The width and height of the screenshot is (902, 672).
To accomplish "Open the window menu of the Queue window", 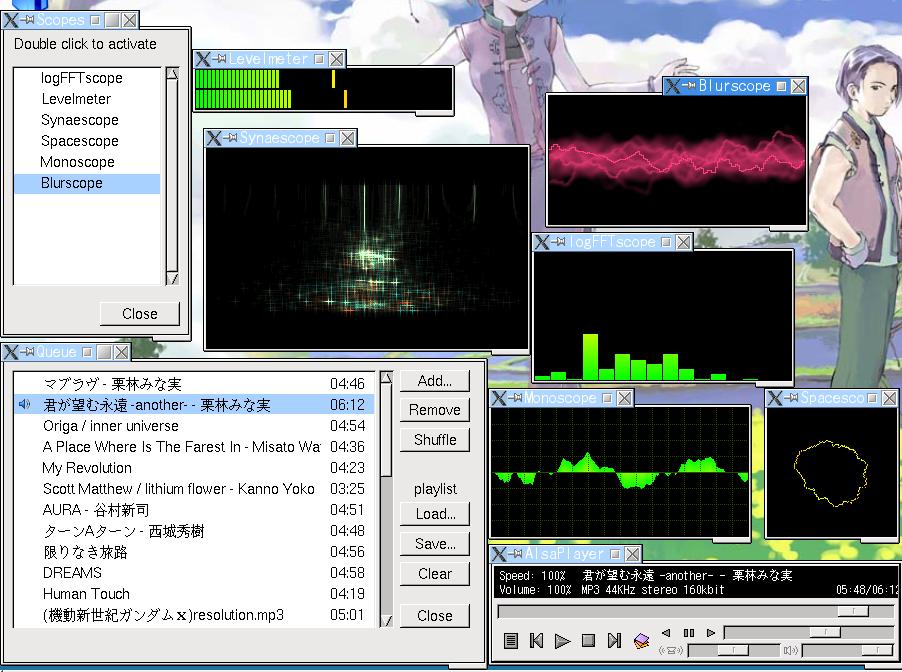I will pos(10,352).
